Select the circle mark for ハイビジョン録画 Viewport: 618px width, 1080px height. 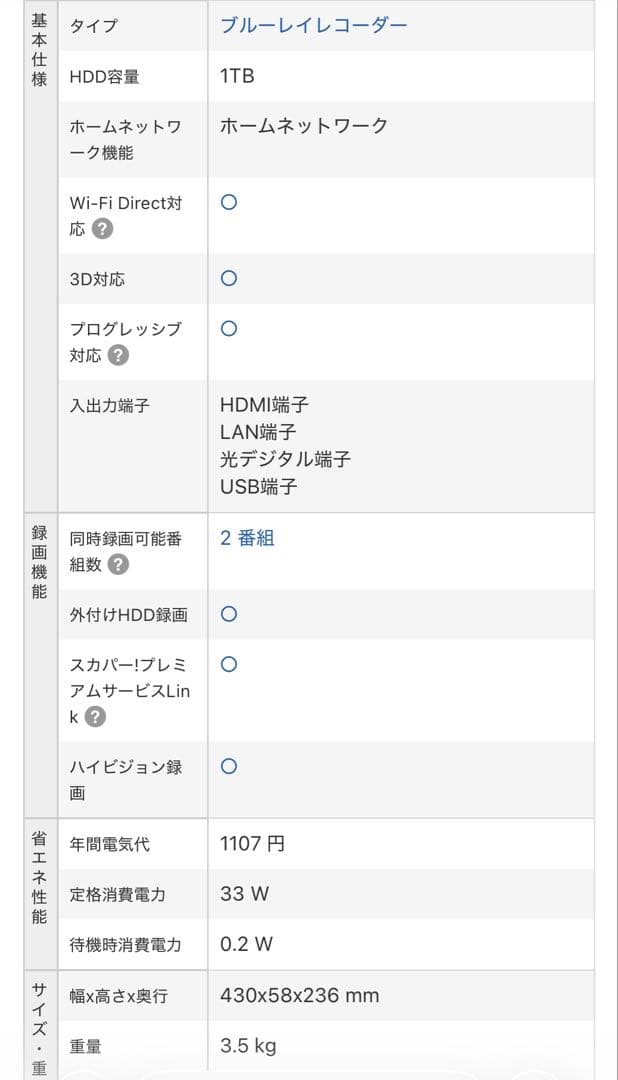(x=228, y=766)
